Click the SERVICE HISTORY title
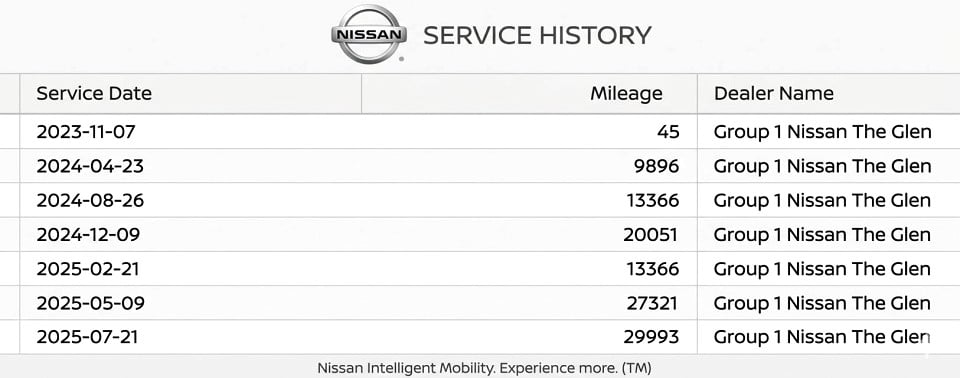This screenshot has height=378, width=960. [537, 36]
